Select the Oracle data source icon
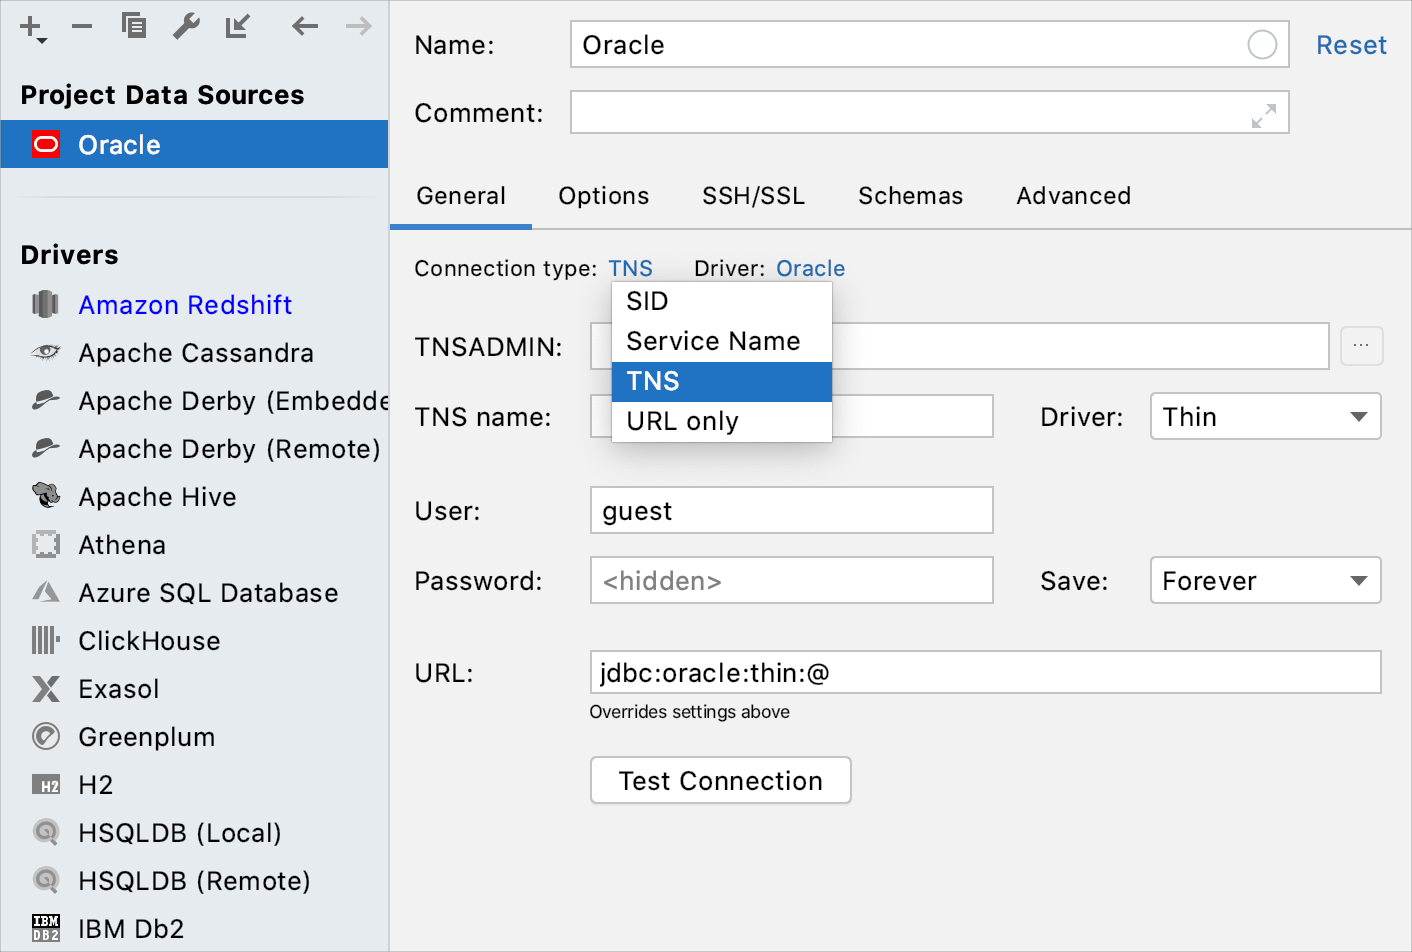 pos(46,145)
